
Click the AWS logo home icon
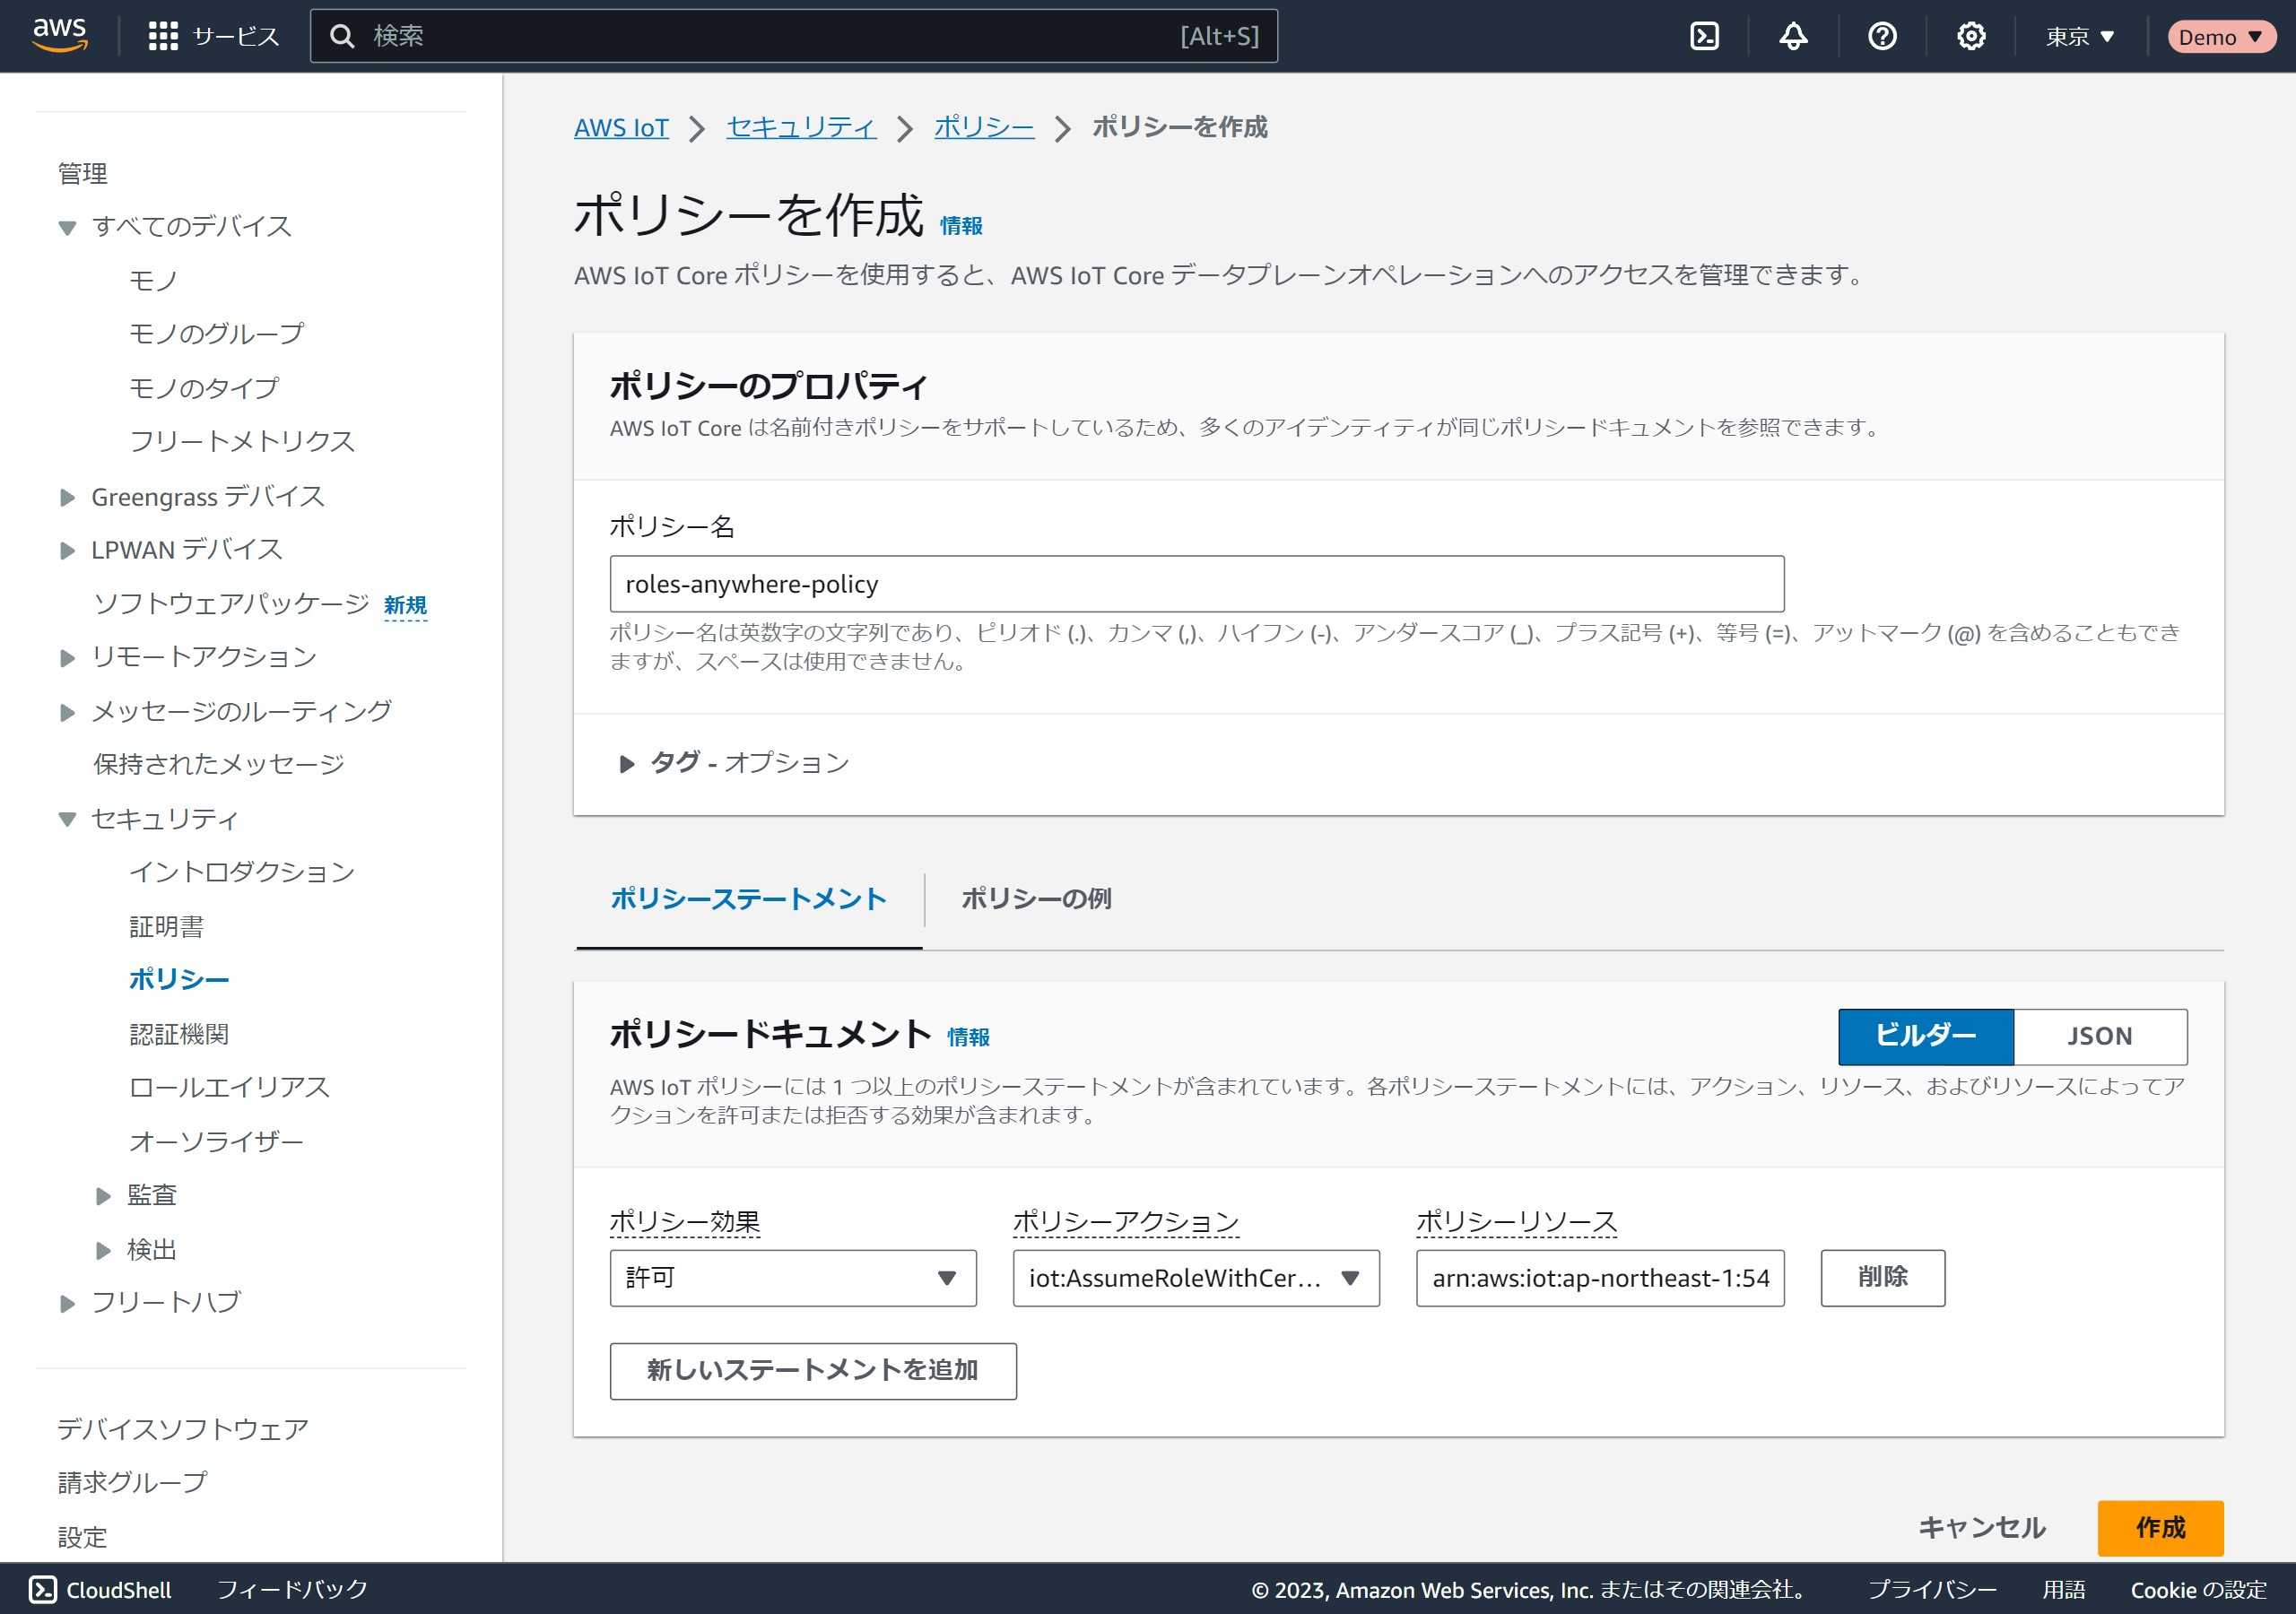tap(60, 35)
